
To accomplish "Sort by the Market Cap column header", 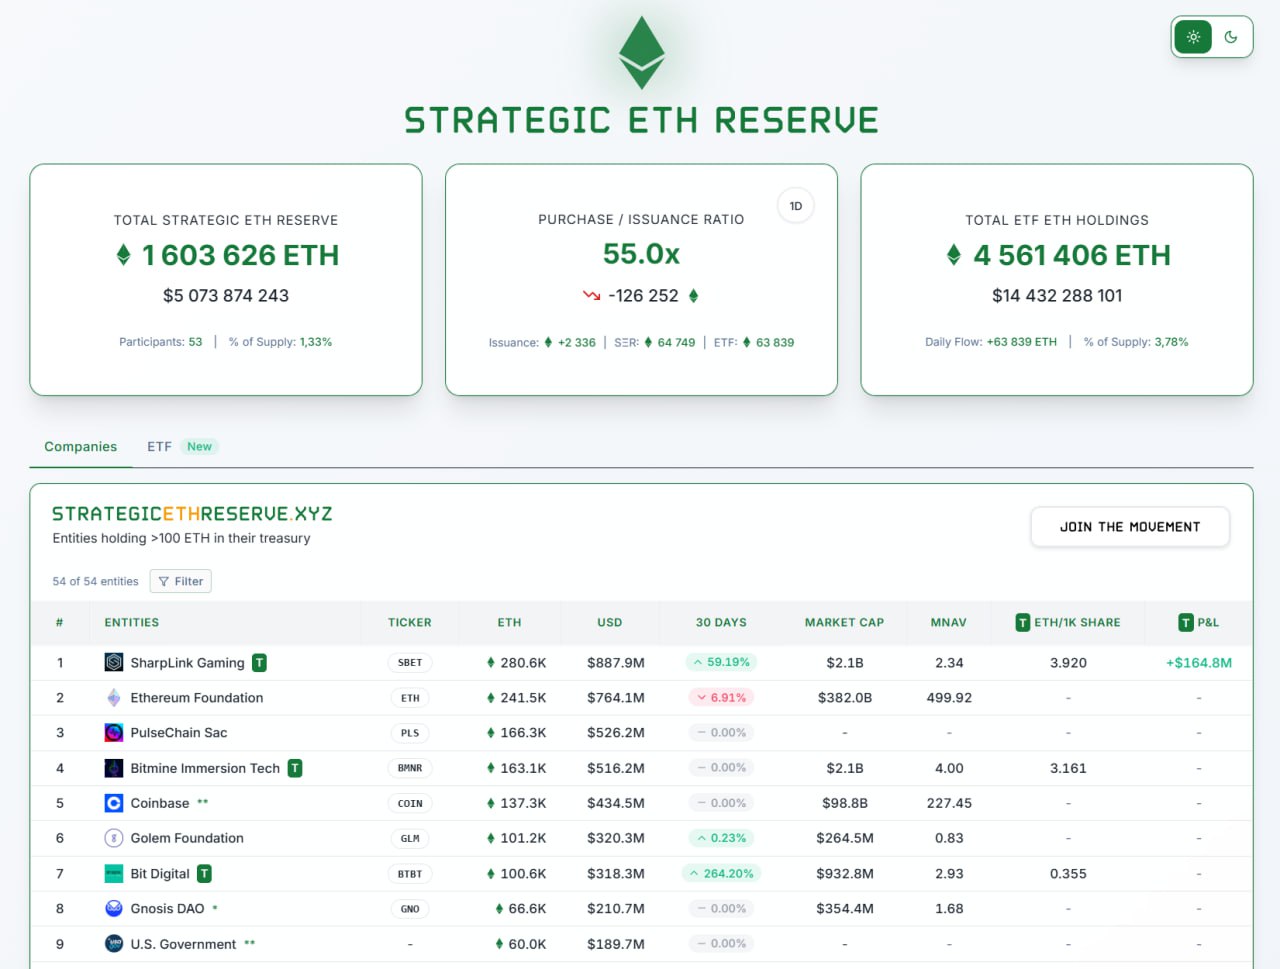I will (845, 622).
